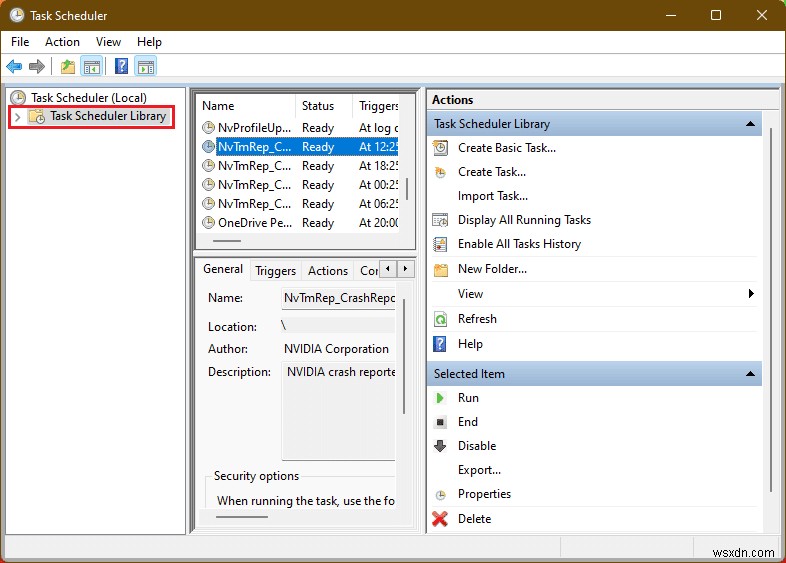Viewport: 786px width, 563px height.
Task: Click the Enable All Tasks History icon
Action: 440,244
